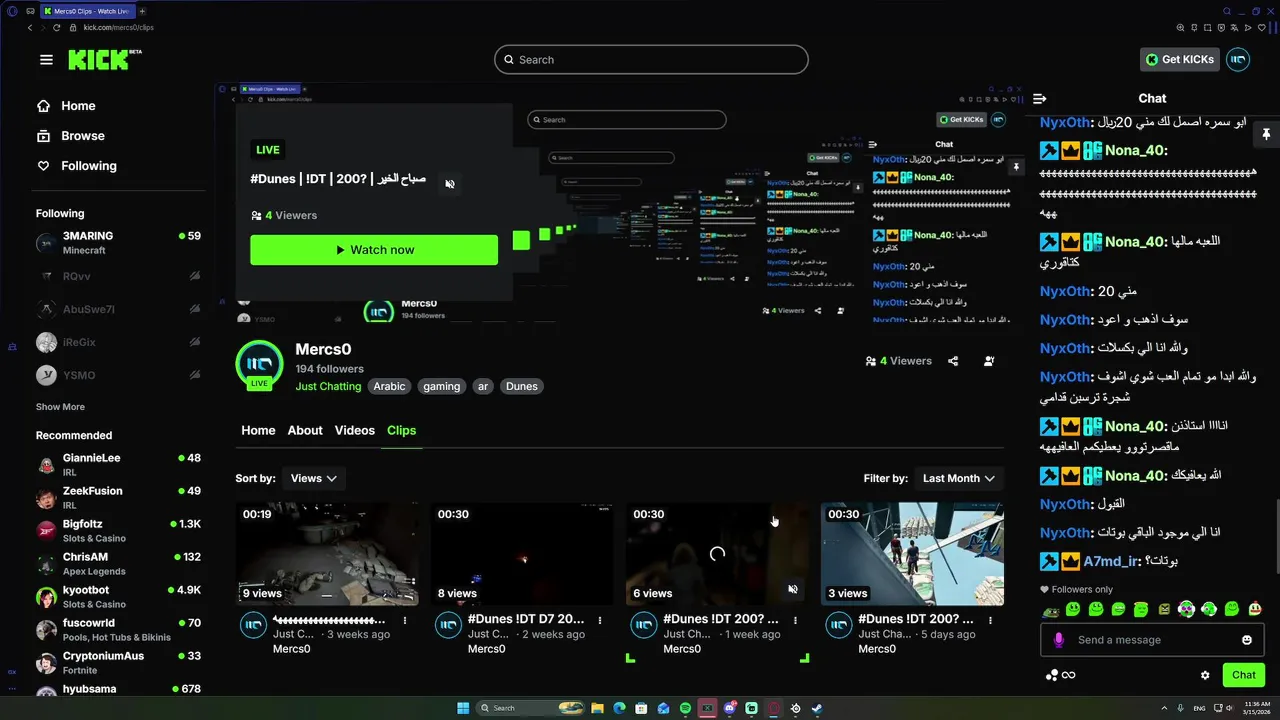This screenshot has height=720, width=1280.
Task: Unmute the live stream preview card
Action: (x=450, y=184)
